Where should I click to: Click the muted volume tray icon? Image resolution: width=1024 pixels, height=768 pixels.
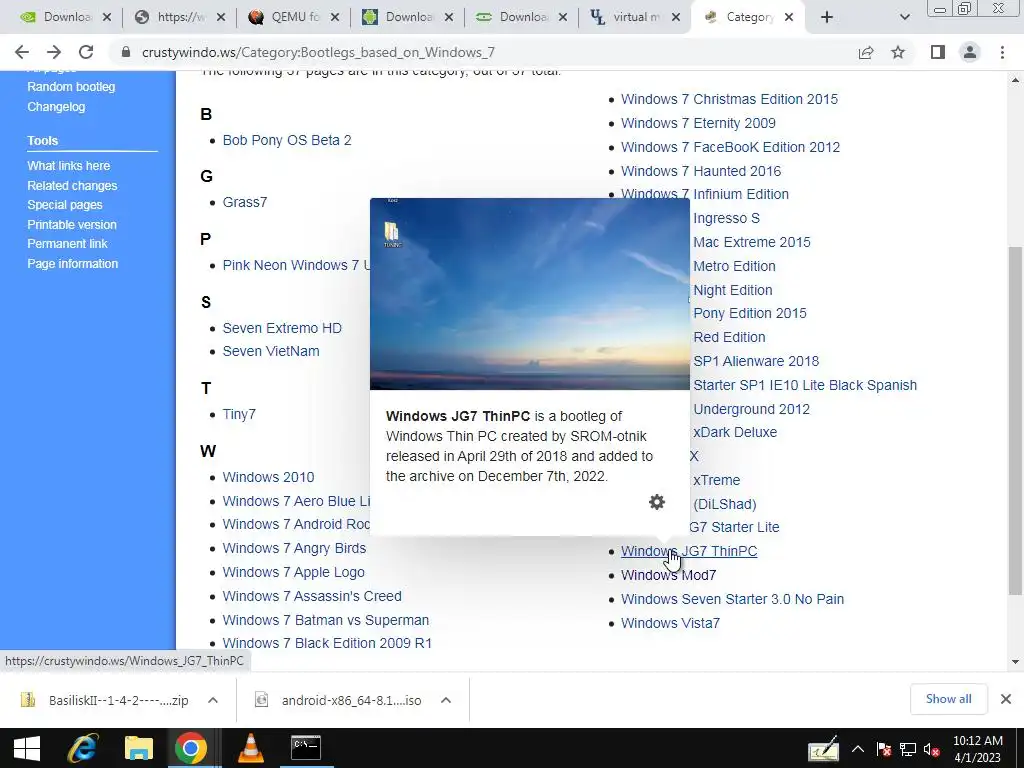931,750
